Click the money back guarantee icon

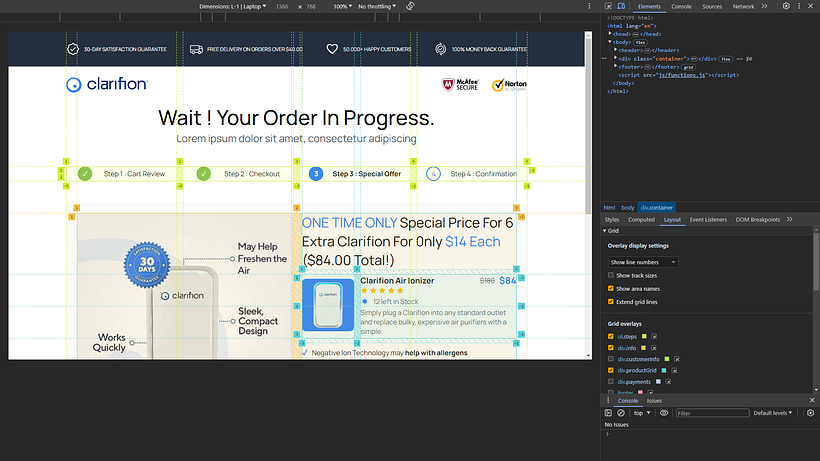[441, 49]
